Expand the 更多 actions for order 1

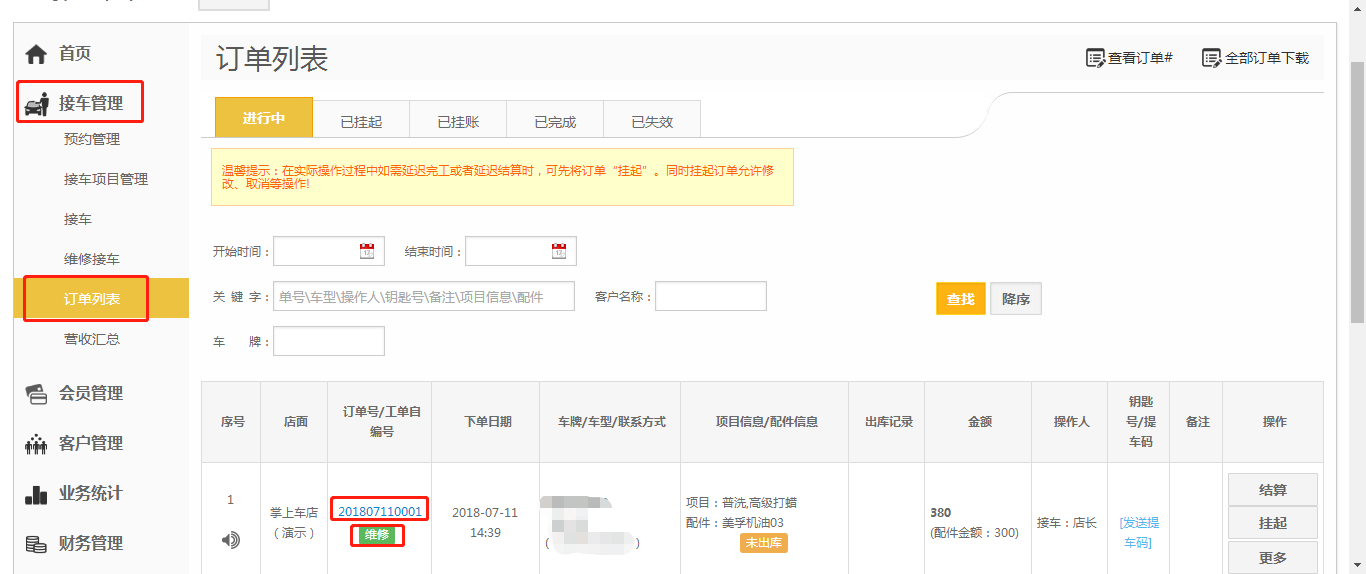pyautogui.click(x=1272, y=557)
